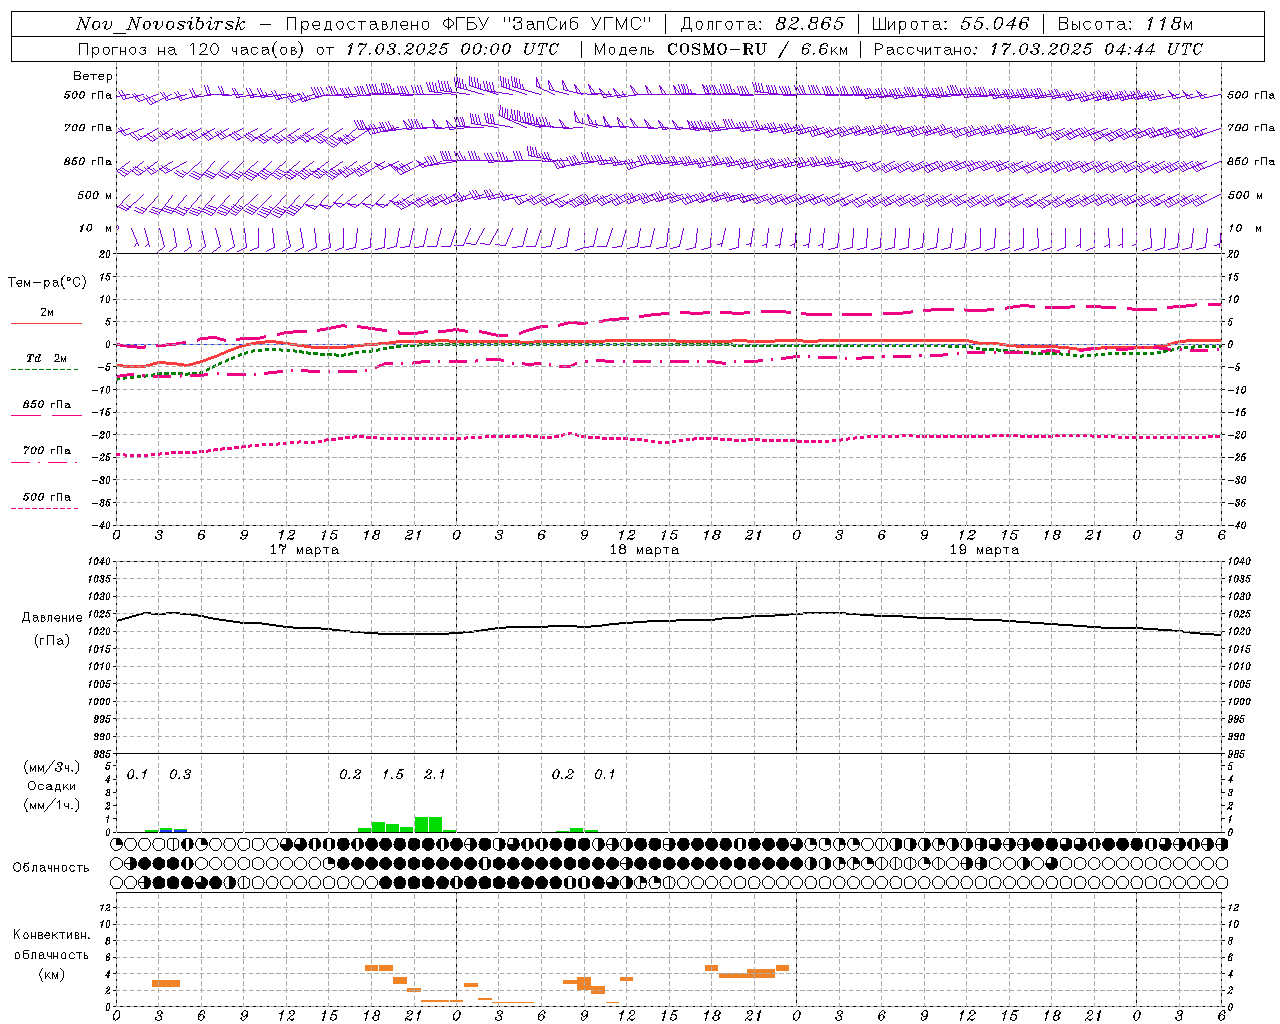Click "Рассчитано: 17.03.2025 04:44 UTC" text
Viewport: 1280px width, 1024px height.
[1038, 49]
